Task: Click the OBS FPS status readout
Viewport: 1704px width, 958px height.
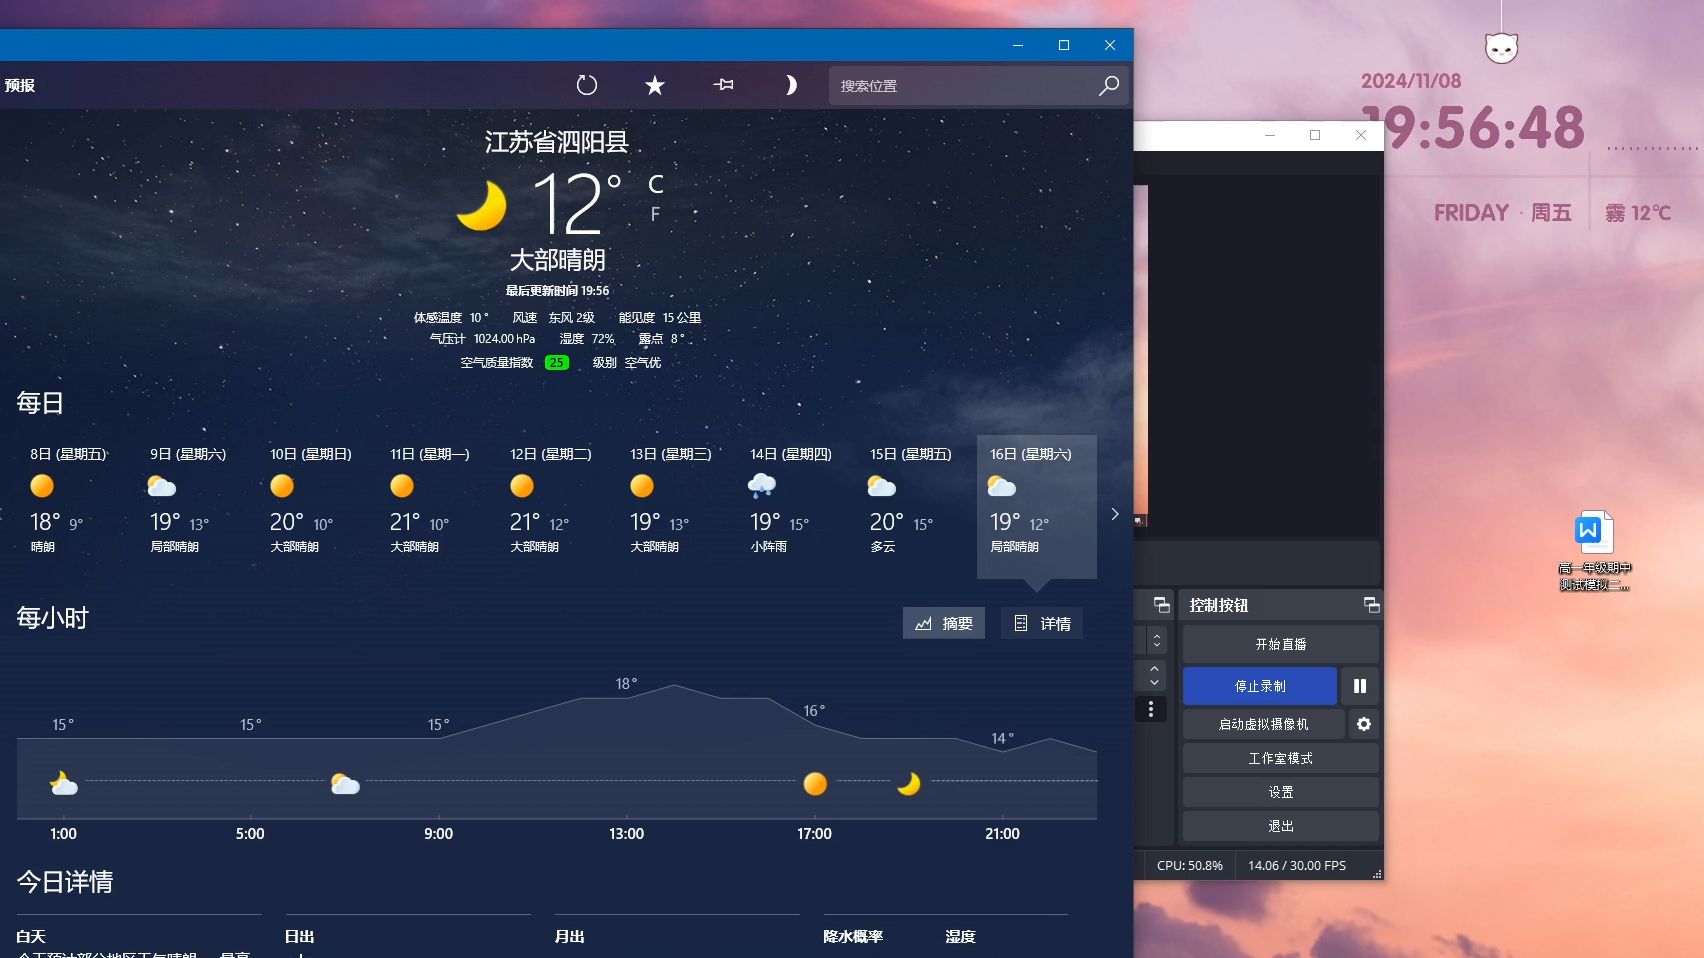Action: [1297, 866]
